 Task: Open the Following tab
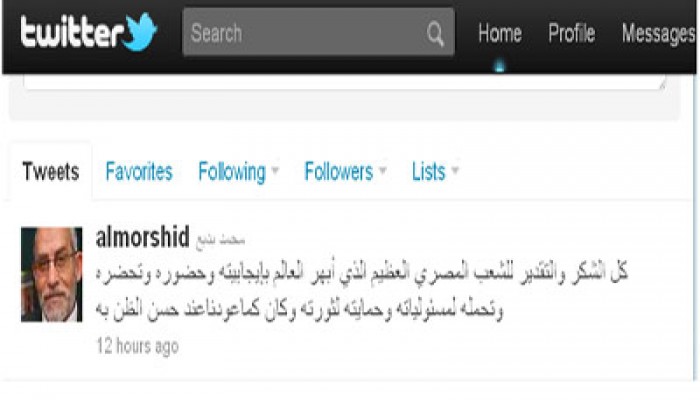pyautogui.click(x=232, y=172)
